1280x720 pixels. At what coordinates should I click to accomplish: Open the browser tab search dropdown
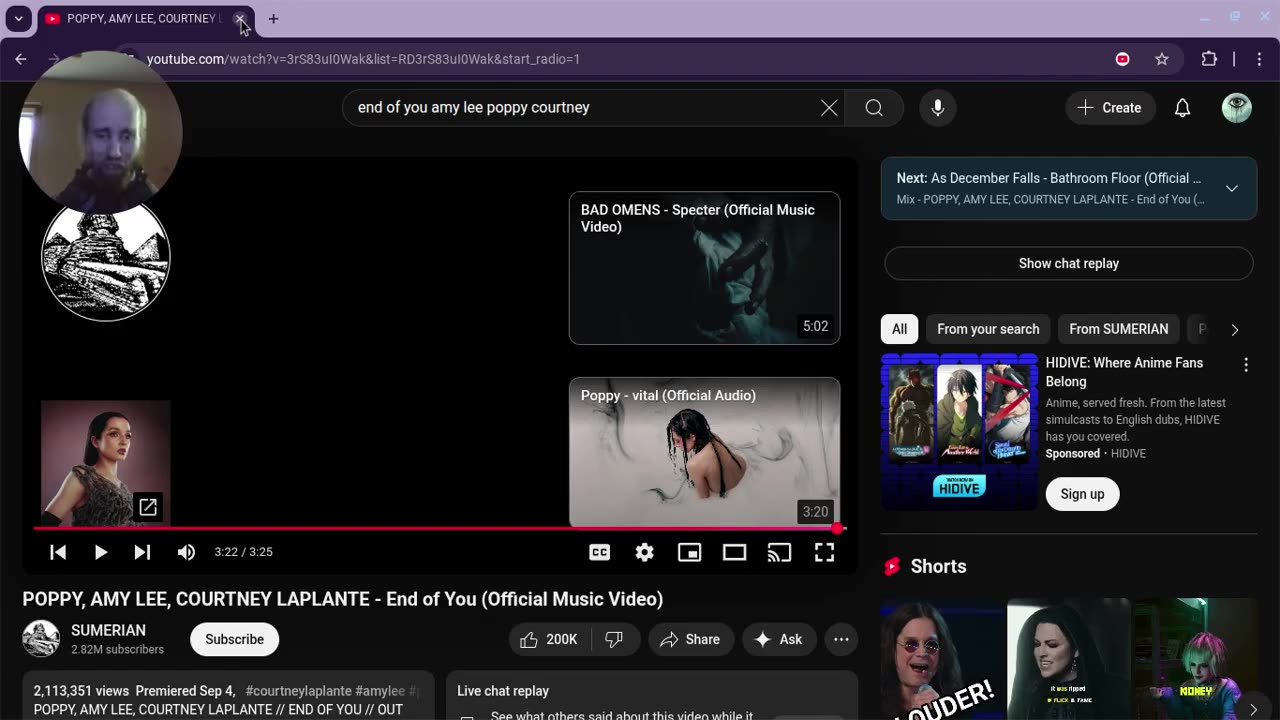coord(18,18)
